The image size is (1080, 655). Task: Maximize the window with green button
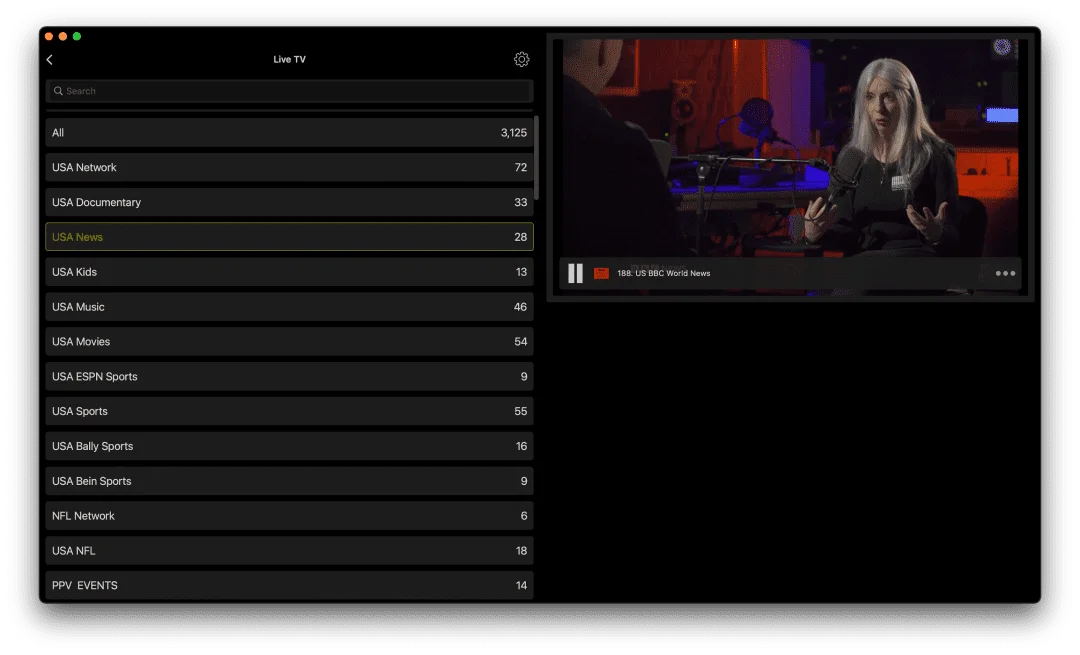click(77, 37)
